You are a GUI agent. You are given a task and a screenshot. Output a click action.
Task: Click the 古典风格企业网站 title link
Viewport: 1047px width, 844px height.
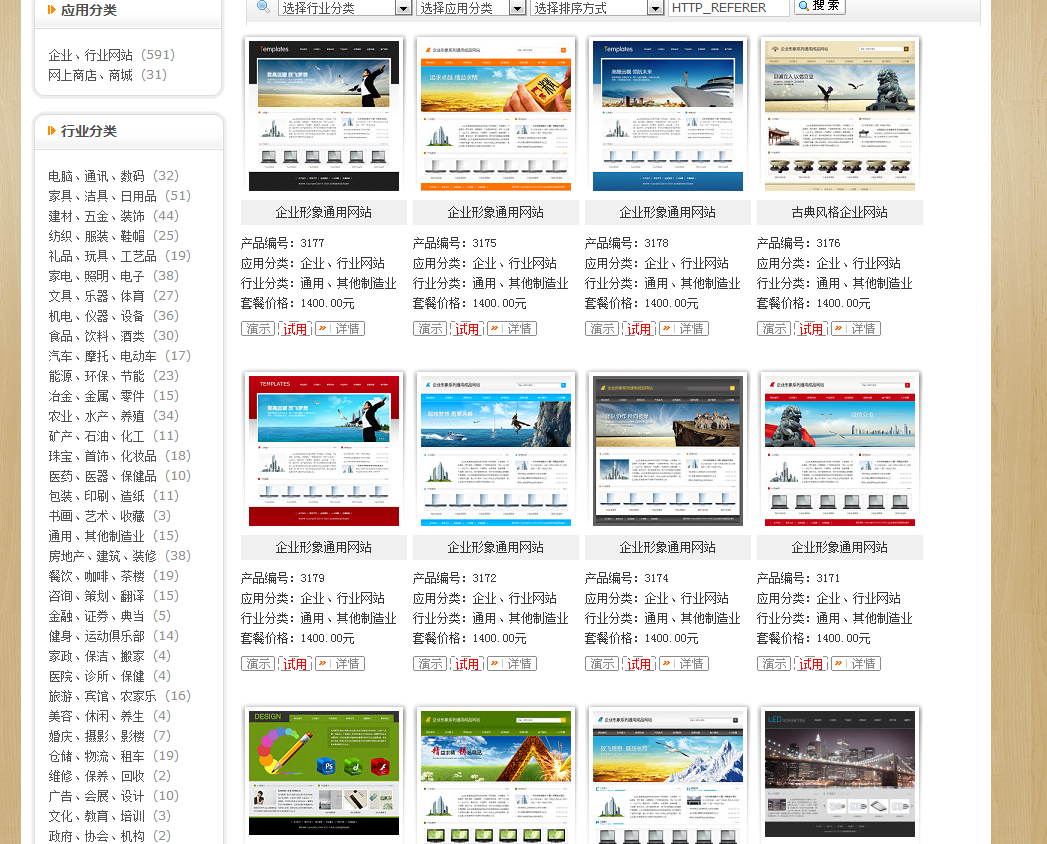click(x=839, y=213)
